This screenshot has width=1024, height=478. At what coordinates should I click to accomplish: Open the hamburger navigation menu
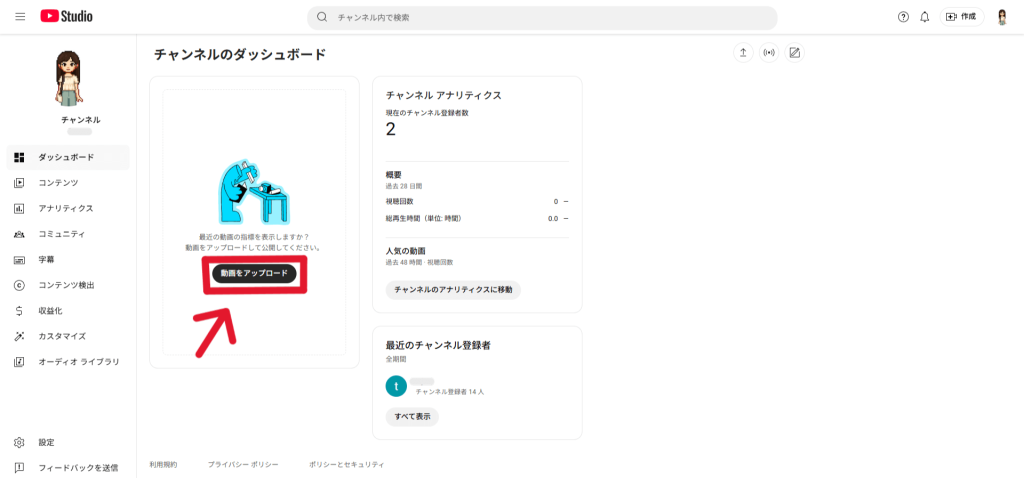pyautogui.click(x=20, y=17)
